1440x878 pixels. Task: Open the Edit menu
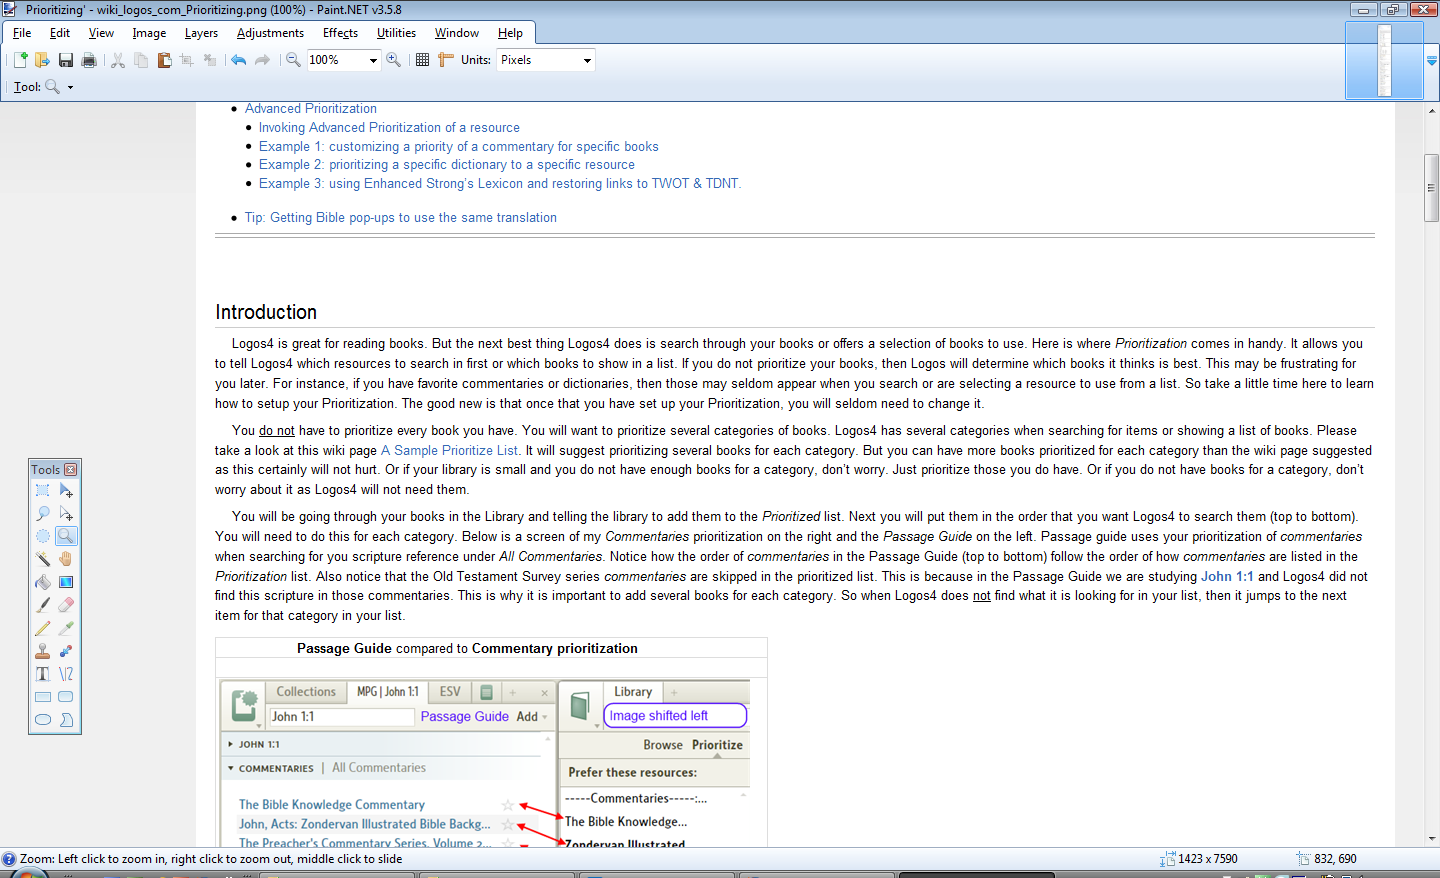(x=60, y=33)
